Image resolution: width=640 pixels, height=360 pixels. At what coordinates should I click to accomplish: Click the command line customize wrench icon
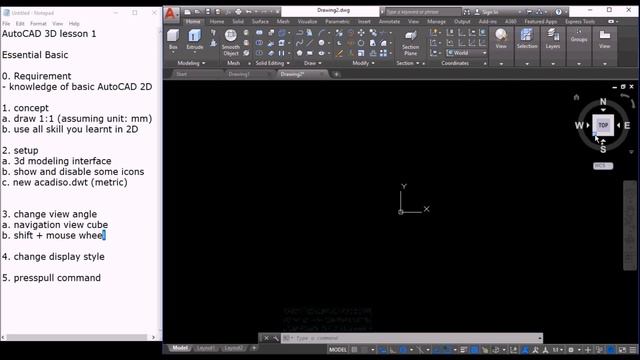276,338
